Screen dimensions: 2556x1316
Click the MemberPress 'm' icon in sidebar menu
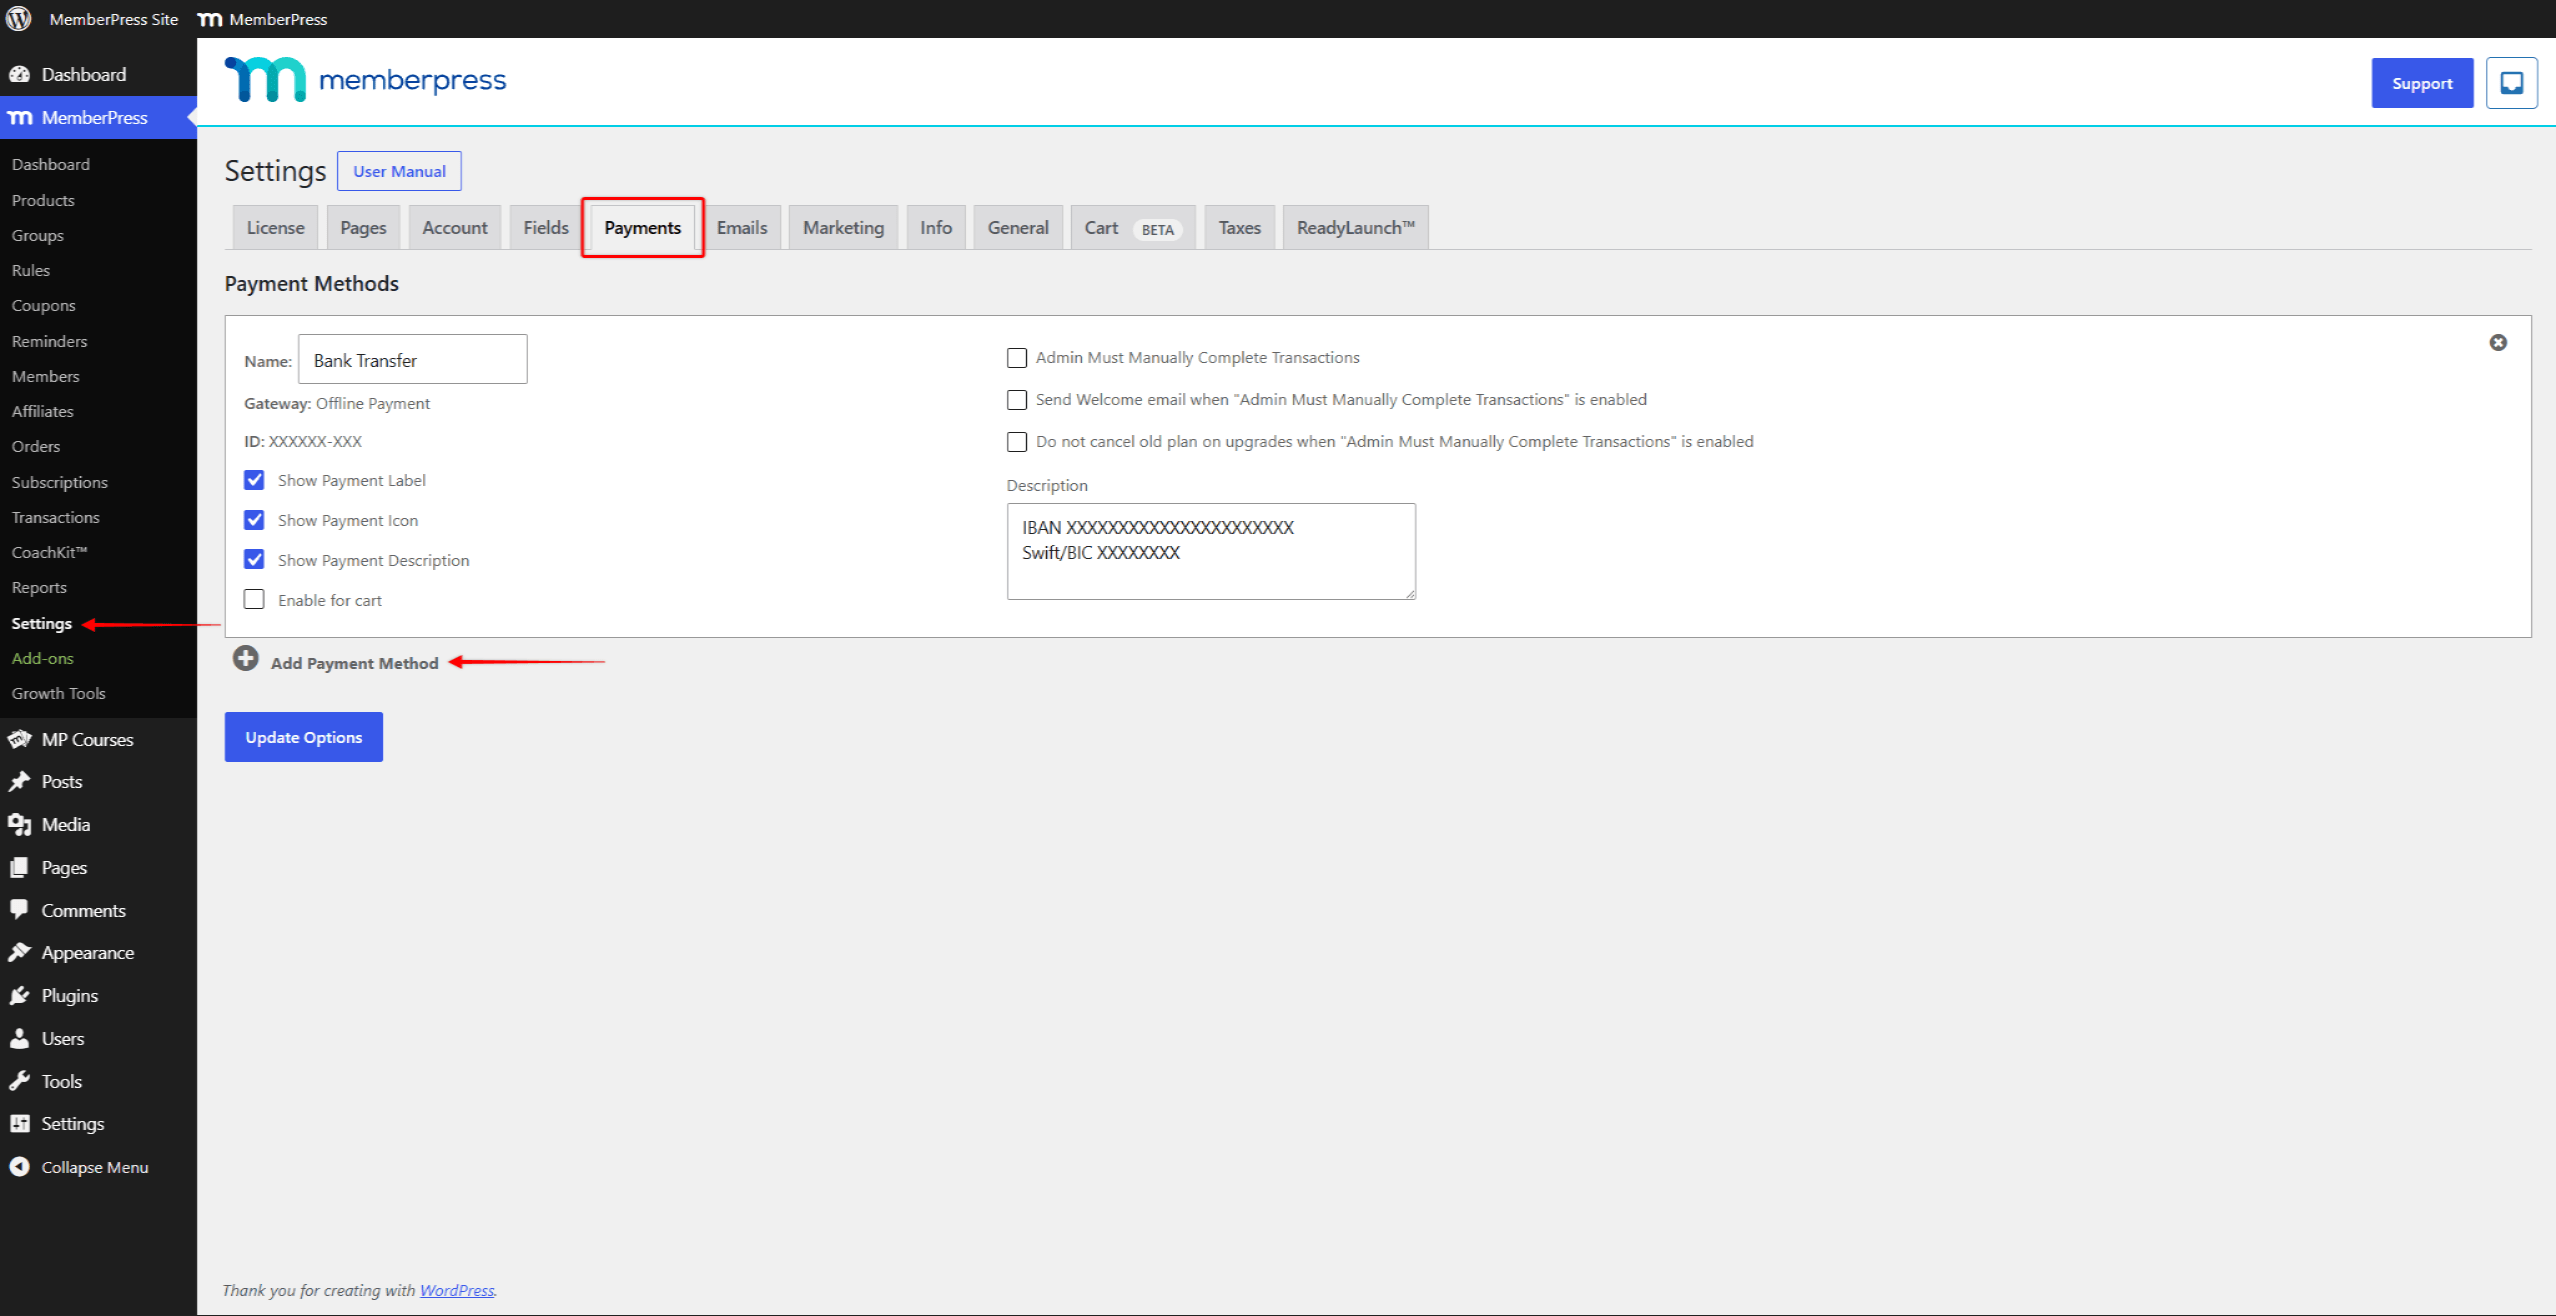pos(20,118)
